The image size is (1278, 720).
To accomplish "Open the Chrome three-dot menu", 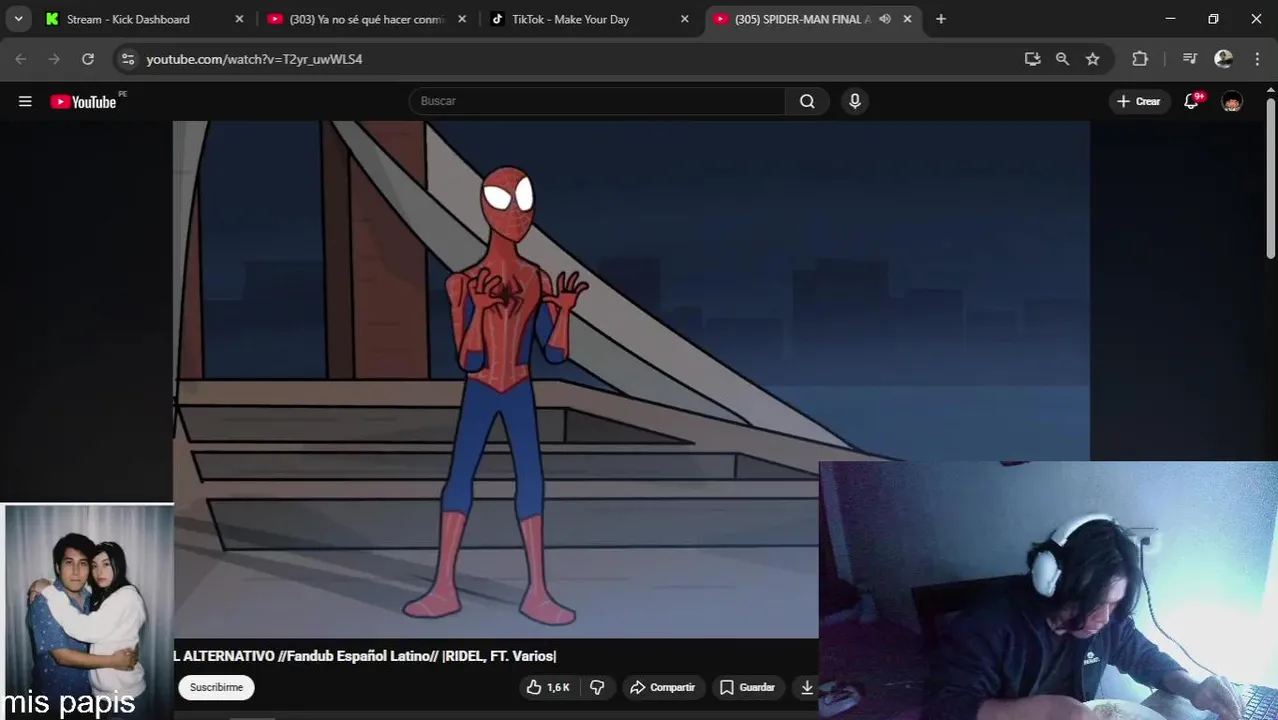I will click(x=1257, y=59).
